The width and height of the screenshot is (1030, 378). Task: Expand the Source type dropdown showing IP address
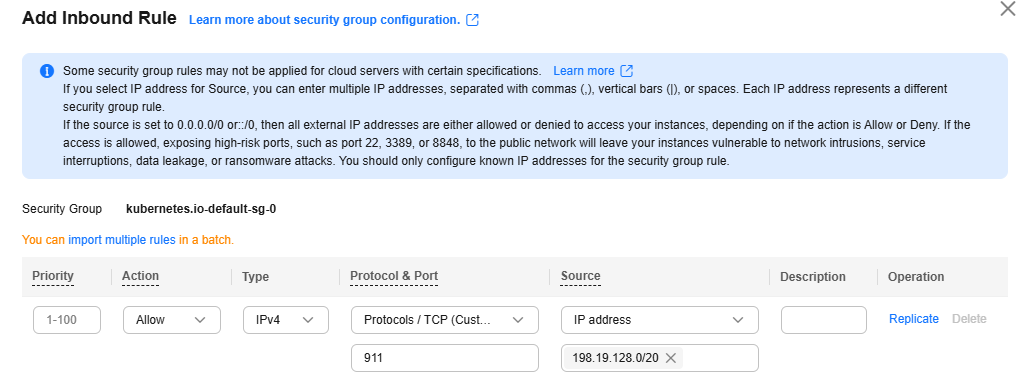tap(660, 320)
